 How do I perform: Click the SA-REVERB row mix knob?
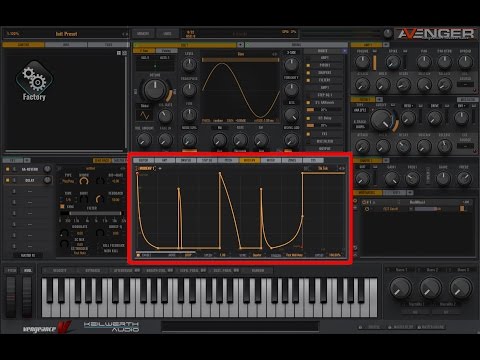coord(47,169)
